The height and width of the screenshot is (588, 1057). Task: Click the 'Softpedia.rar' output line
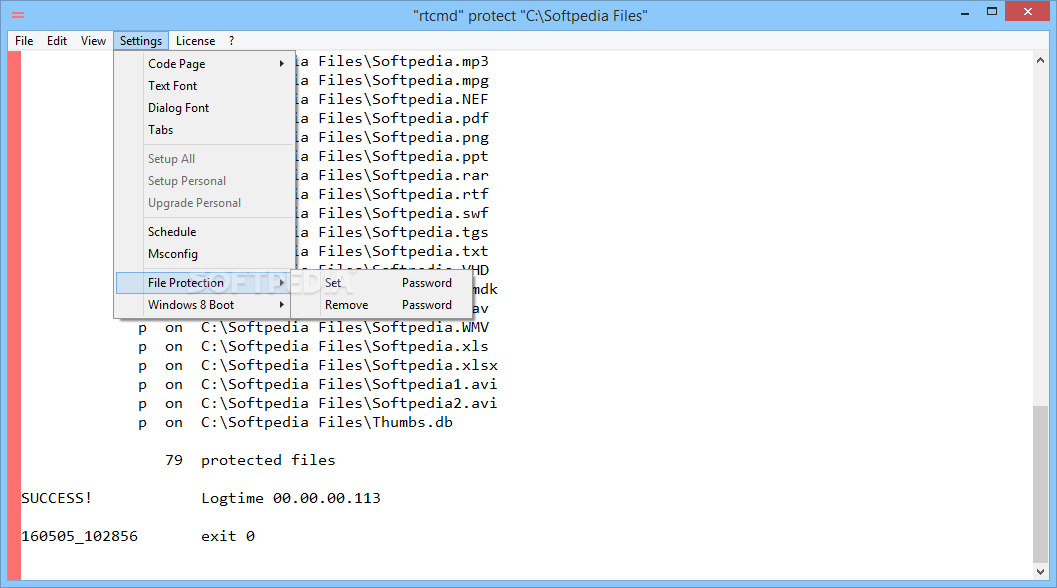pyautogui.click(x=392, y=175)
